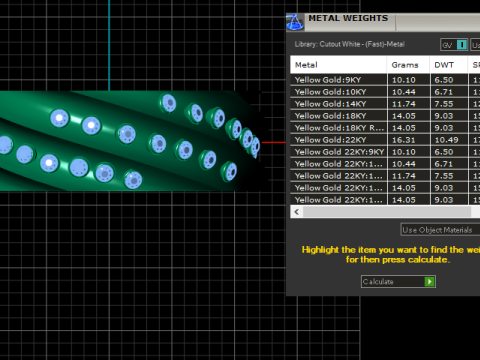The width and height of the screenshot is (480, 360).
Task: Click DWT value 6.71 in Yellow Gold:10KY row
Action: pos(444,92)
